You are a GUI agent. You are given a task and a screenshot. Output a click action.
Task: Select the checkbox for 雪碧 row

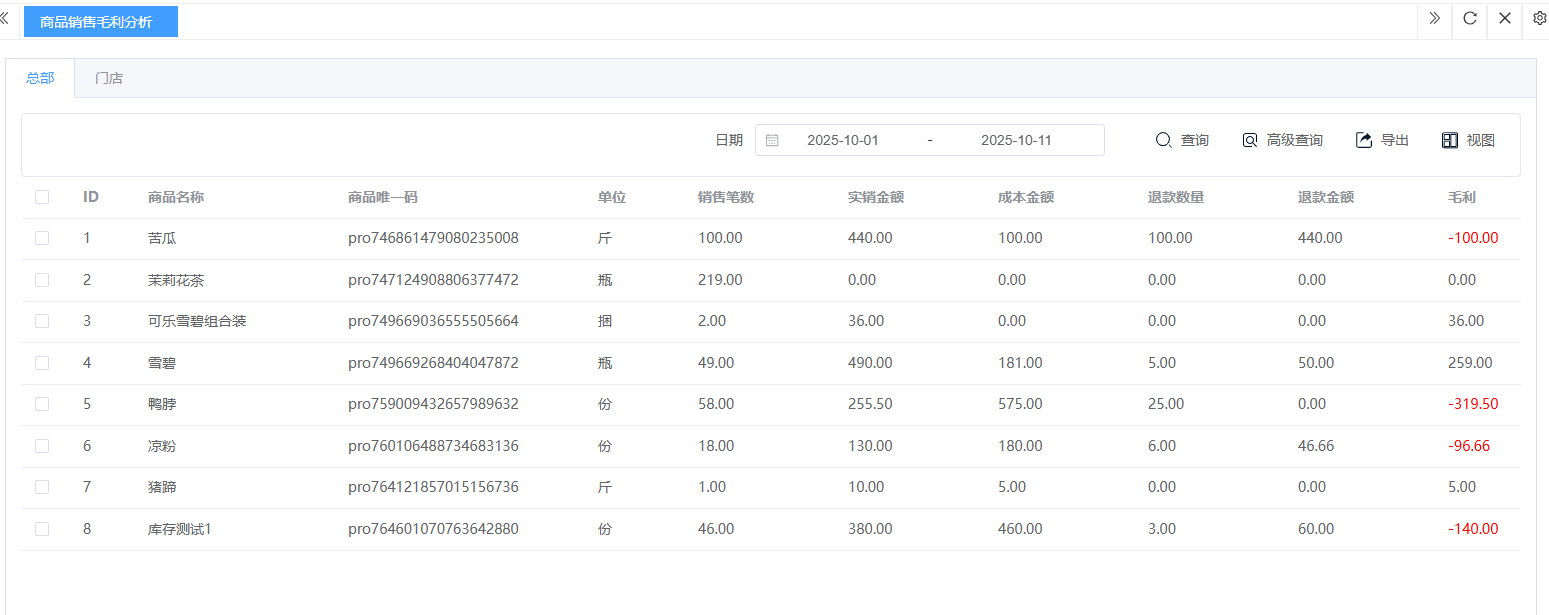[42, 363]
